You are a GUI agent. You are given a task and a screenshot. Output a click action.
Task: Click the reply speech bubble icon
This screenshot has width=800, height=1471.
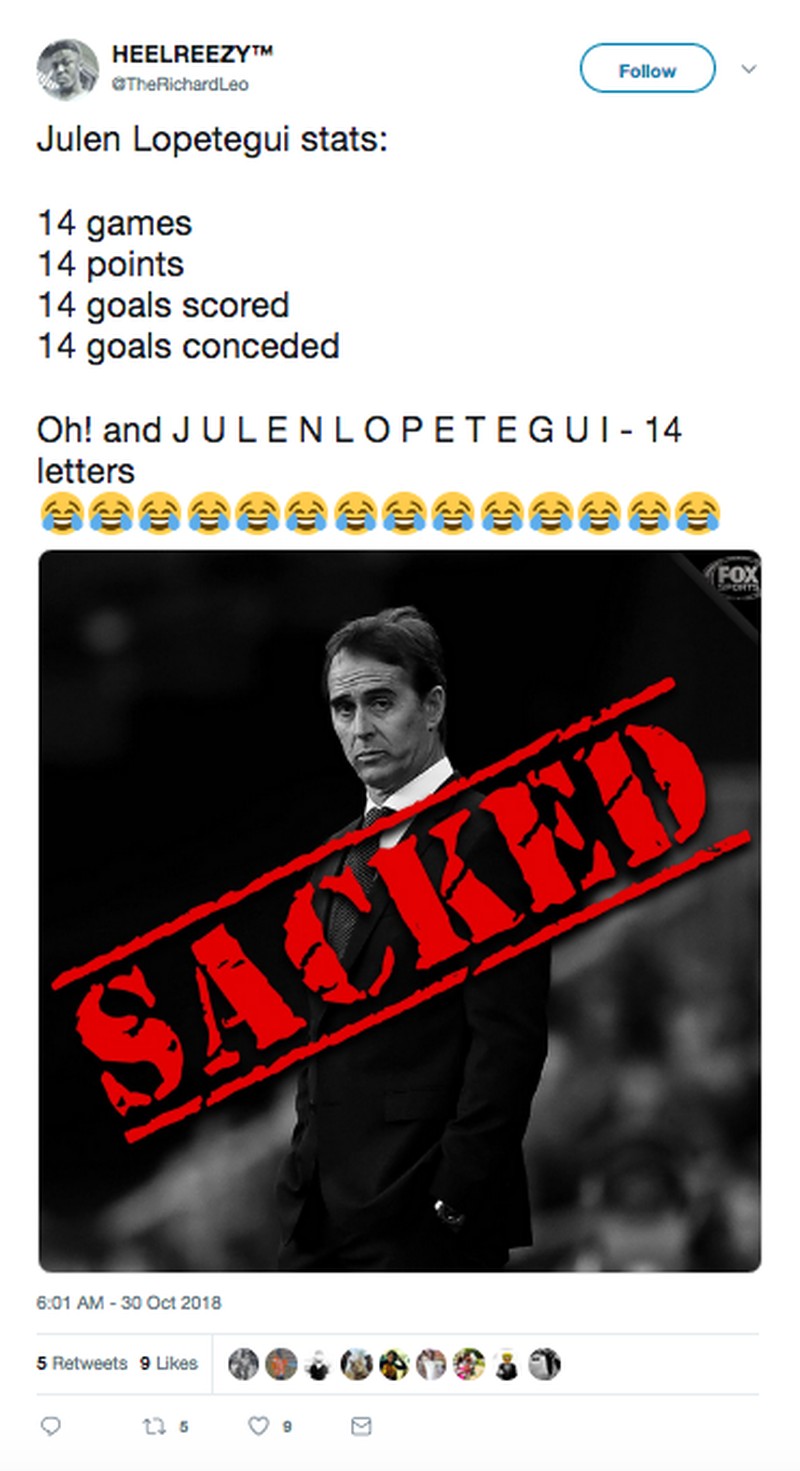pyautogui.click(x=50, y=1427)
